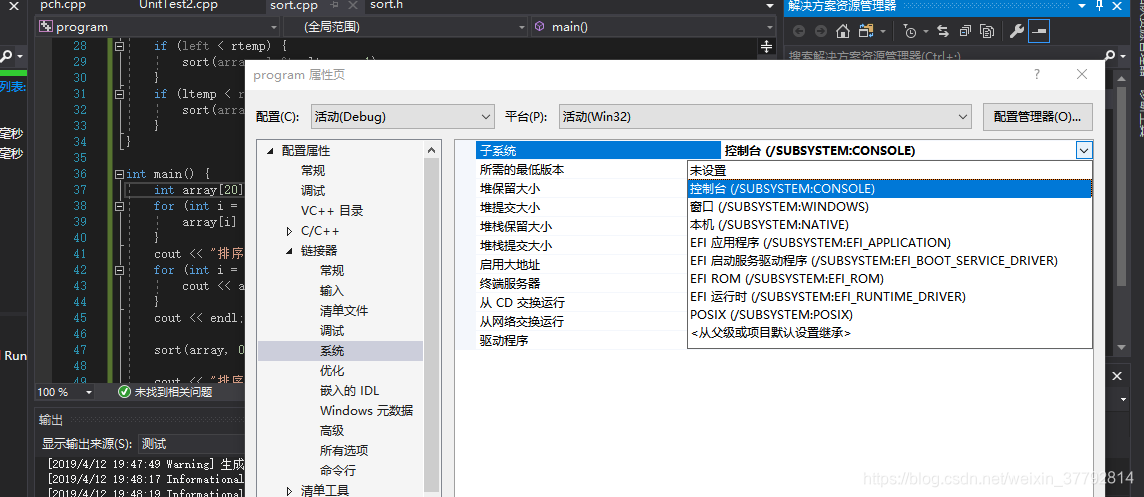Select 输入 under 链接器
This screenshot has width=1144, height=497.
[x=332, y=290]
